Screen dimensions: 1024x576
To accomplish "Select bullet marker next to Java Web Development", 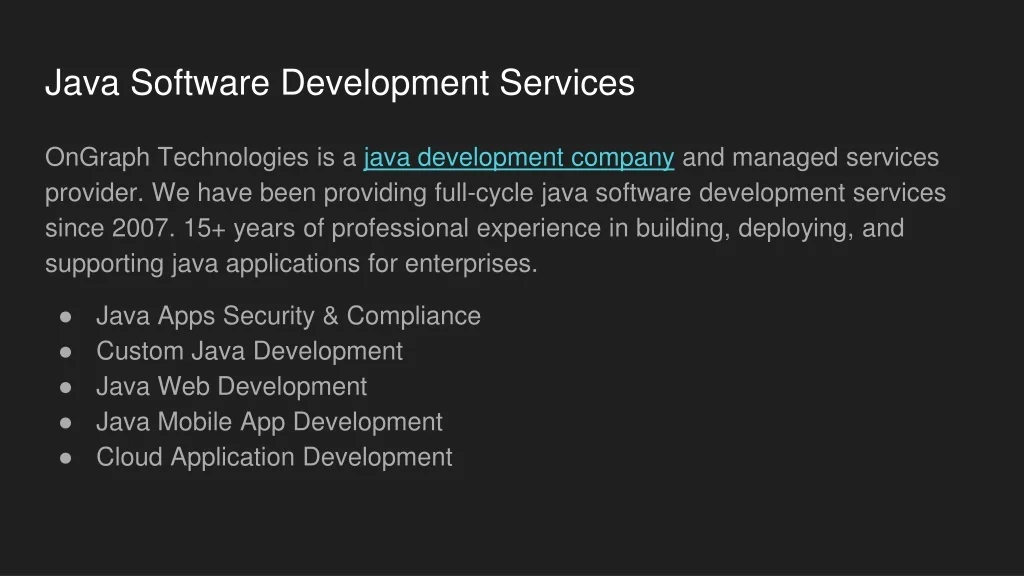I will (66, 388).
